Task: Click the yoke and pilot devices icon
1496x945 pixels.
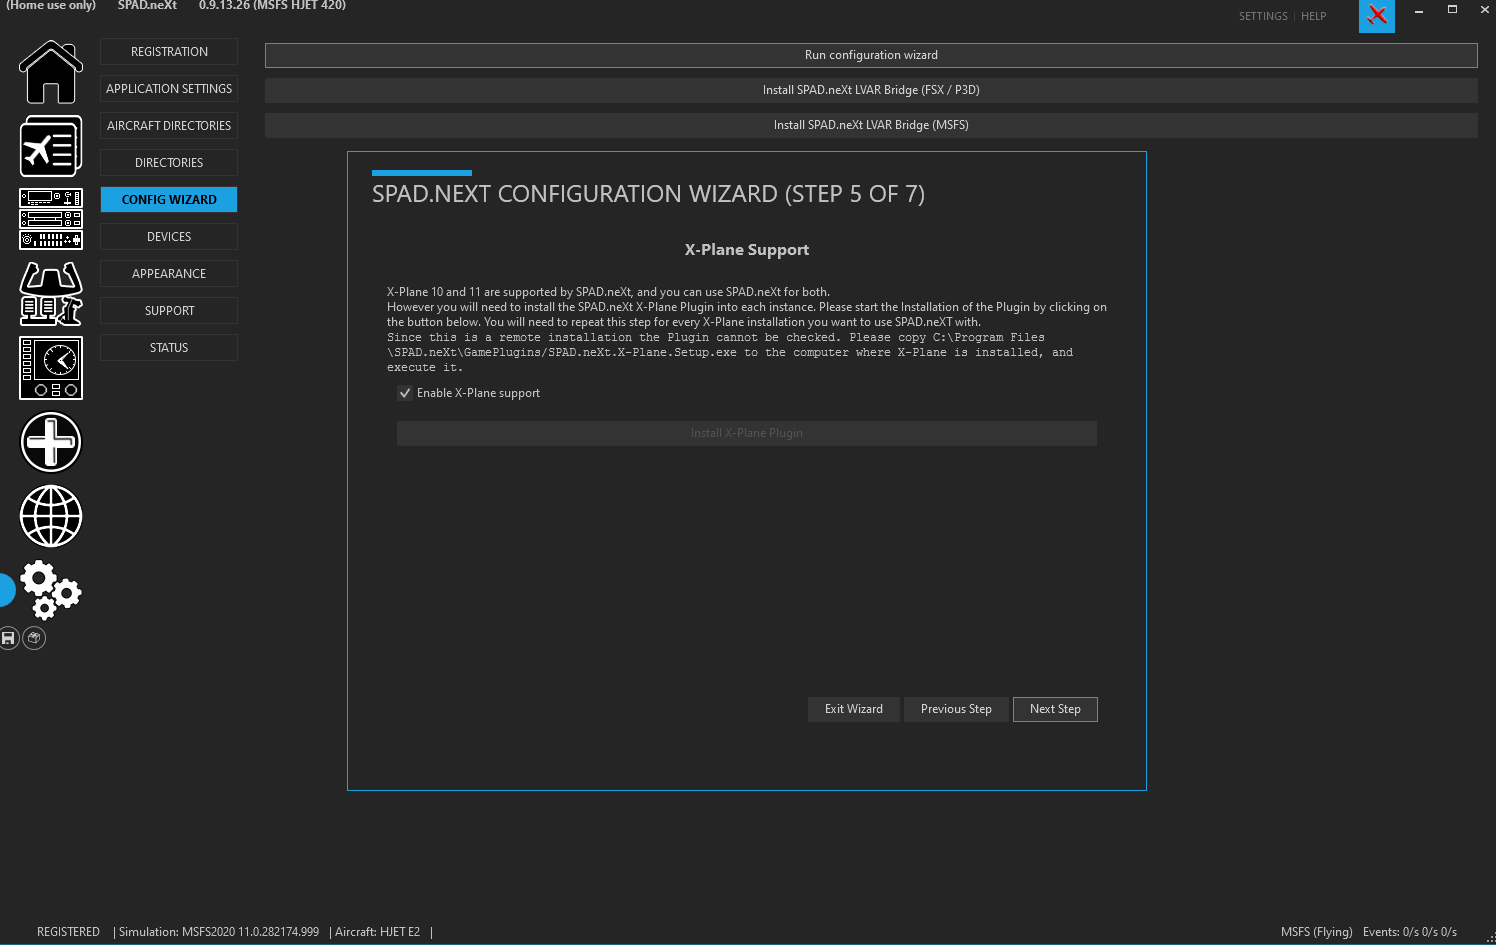Action: [x=51, y=294]
